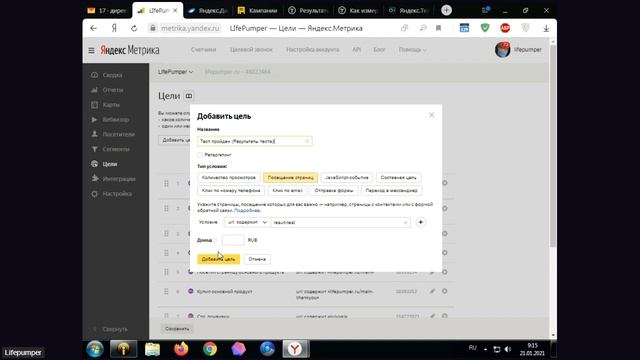This screenshot has width=640, height=360.
Task: Launch Chrome from the taskbar
Action: [210, 349]
